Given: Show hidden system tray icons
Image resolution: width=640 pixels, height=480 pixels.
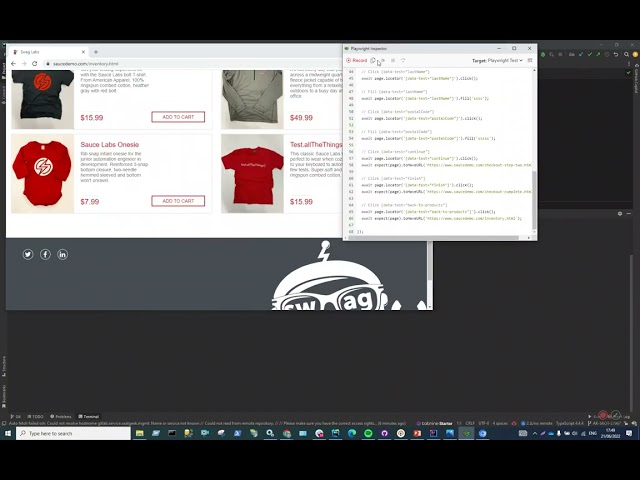Looking at the screenshot, I should (x=535, y=433).
